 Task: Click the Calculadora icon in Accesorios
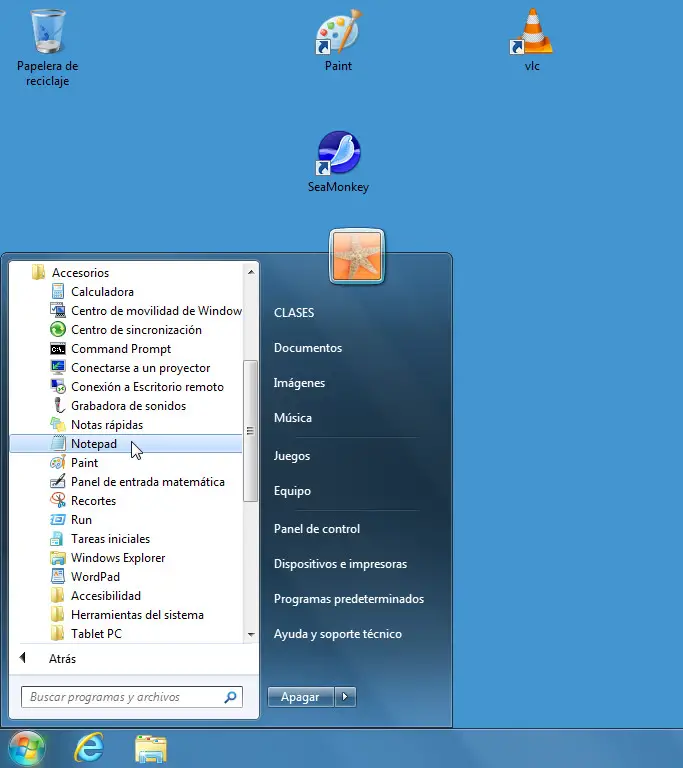(58, 291)
